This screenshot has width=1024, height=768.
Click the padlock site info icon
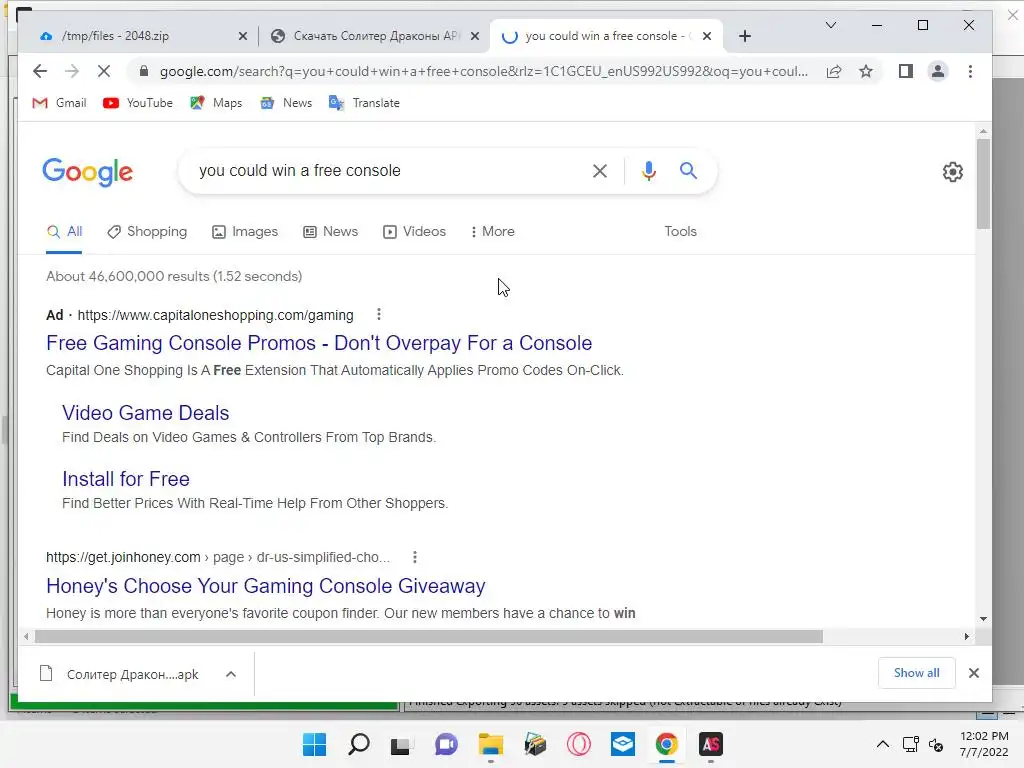tap(144, 71)
